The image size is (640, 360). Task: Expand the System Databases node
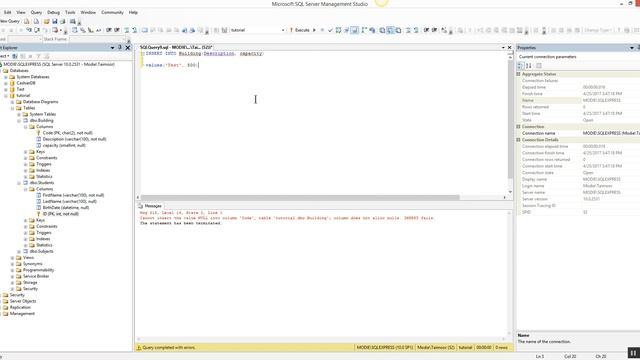click(6, 77)
